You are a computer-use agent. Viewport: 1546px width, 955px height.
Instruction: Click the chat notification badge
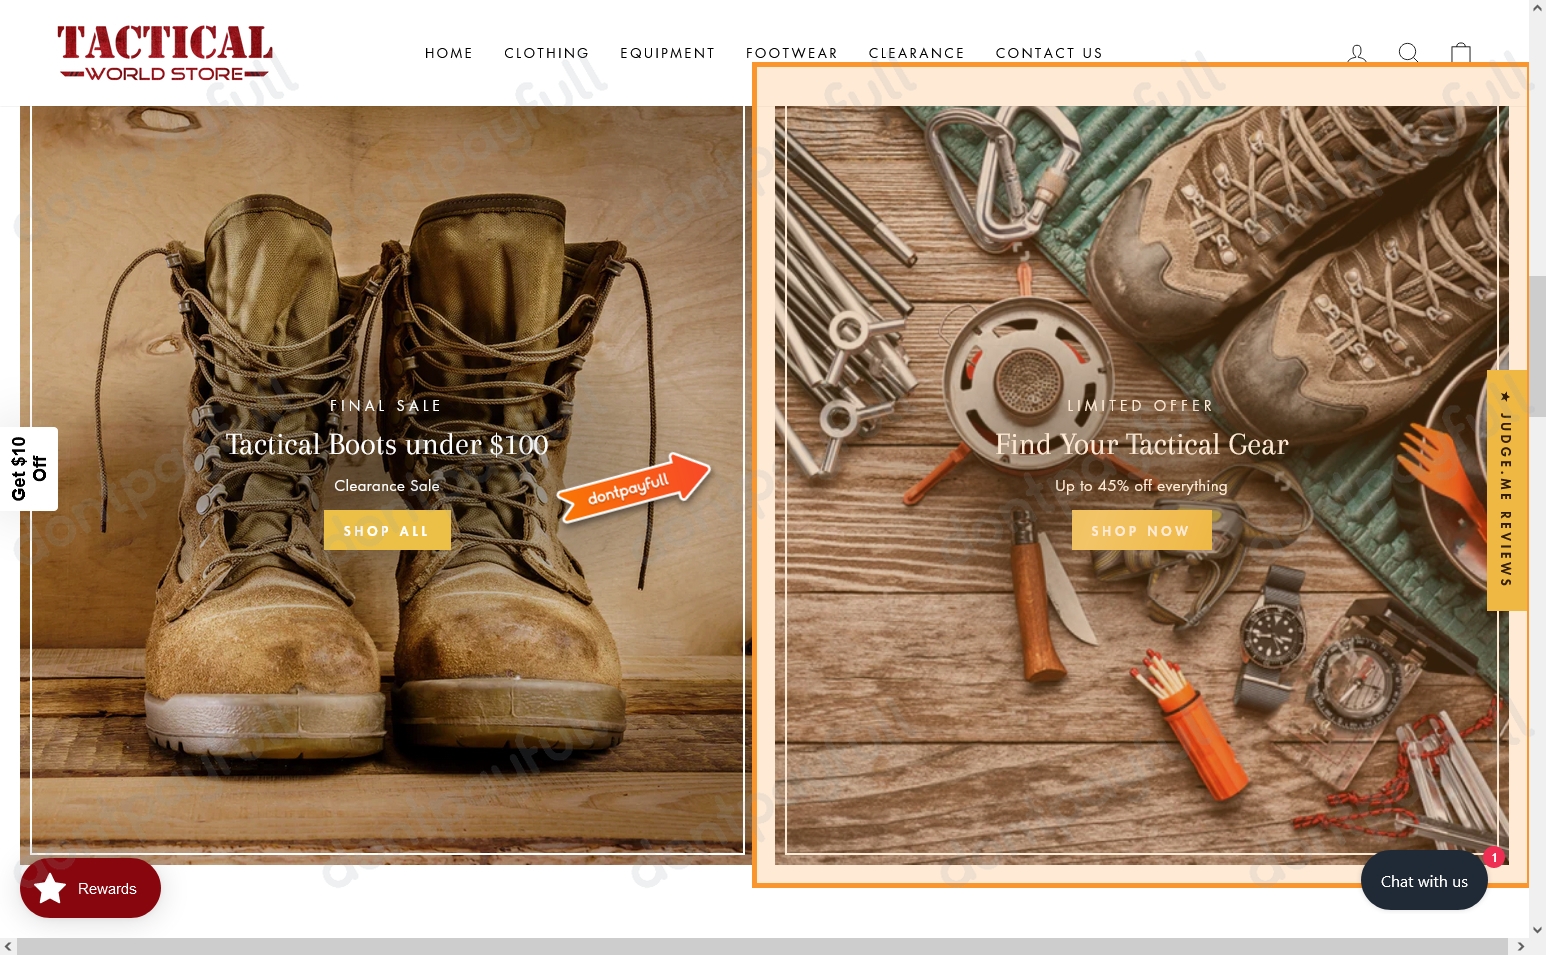[x=1494, y=857]
